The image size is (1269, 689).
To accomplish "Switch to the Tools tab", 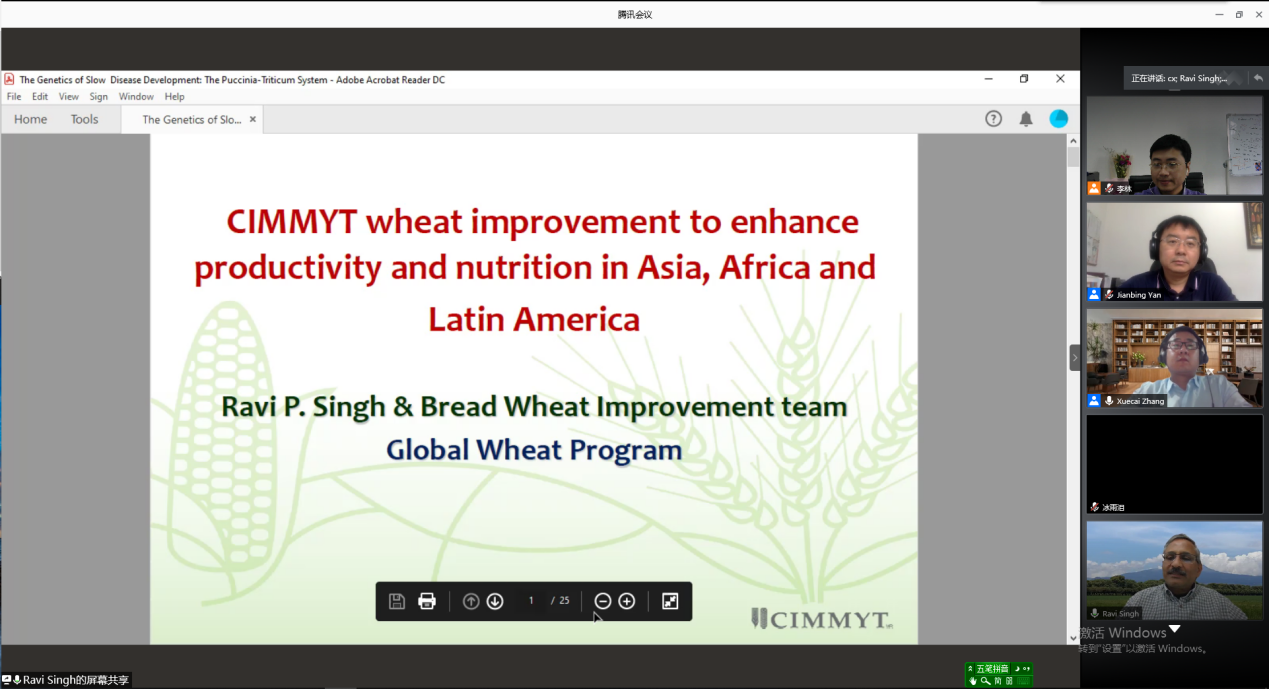I will tap(84, 119).
